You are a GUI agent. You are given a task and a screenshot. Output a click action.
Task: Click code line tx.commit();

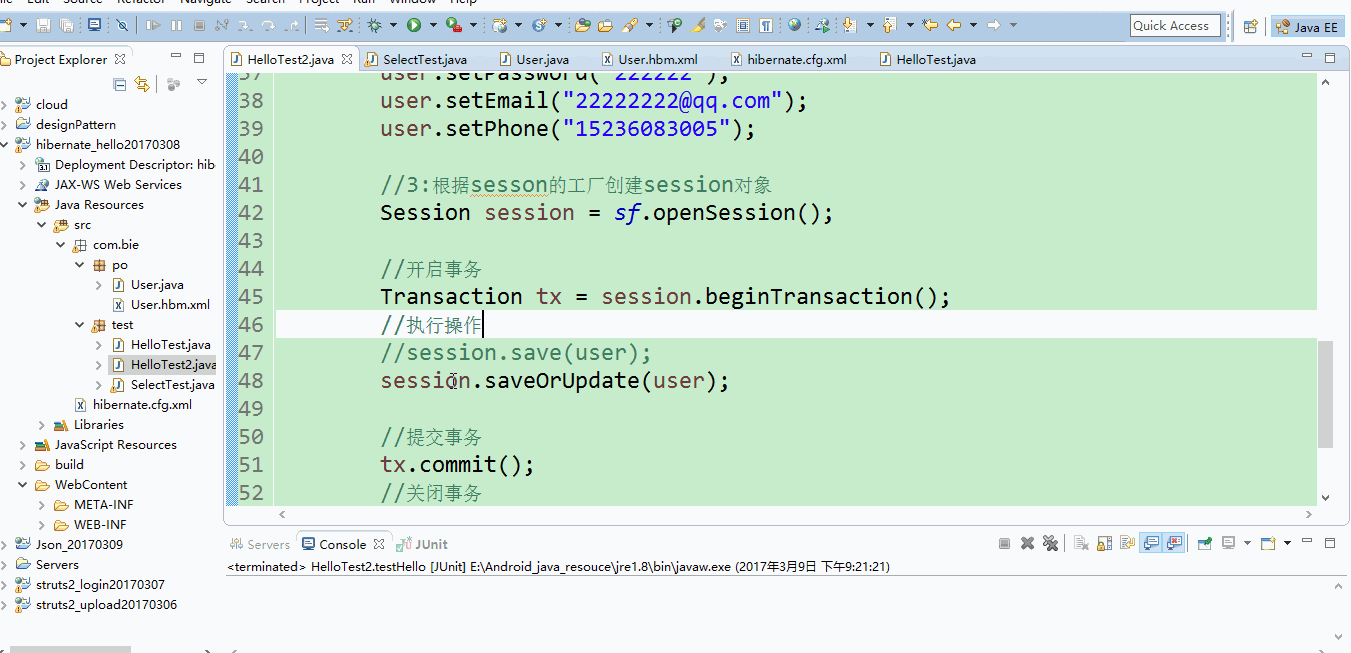(x=457, y=464)
